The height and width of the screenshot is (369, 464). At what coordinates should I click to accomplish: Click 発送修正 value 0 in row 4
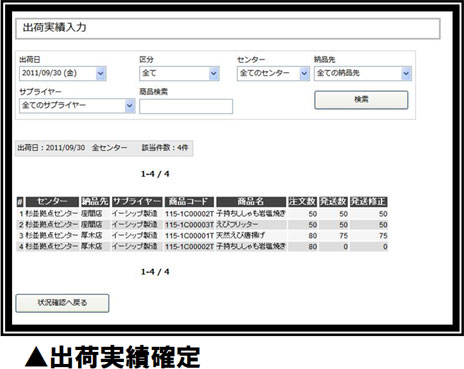(385, 247)
